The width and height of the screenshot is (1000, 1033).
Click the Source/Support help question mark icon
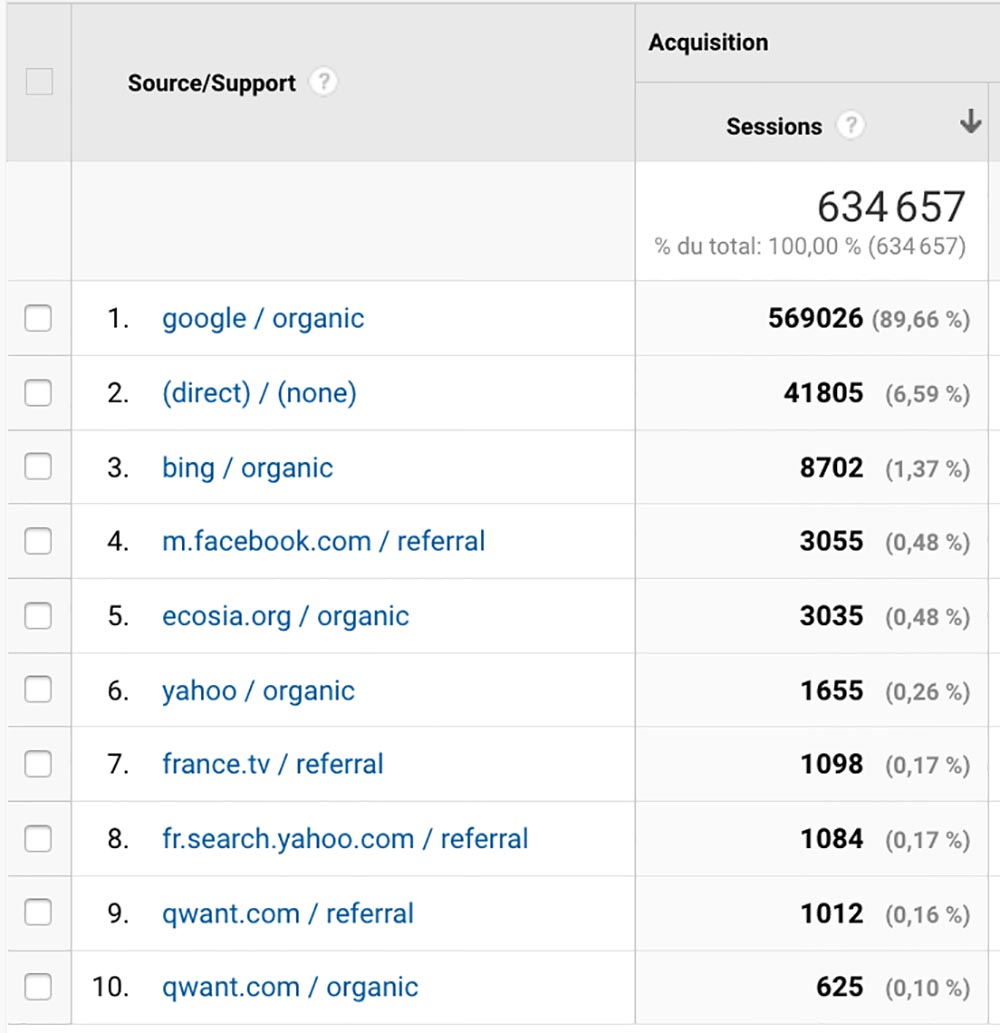click(323, 82)
